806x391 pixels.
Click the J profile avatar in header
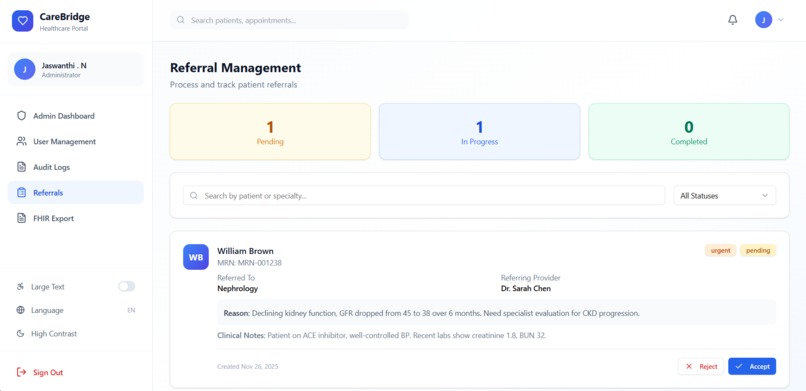763,20
